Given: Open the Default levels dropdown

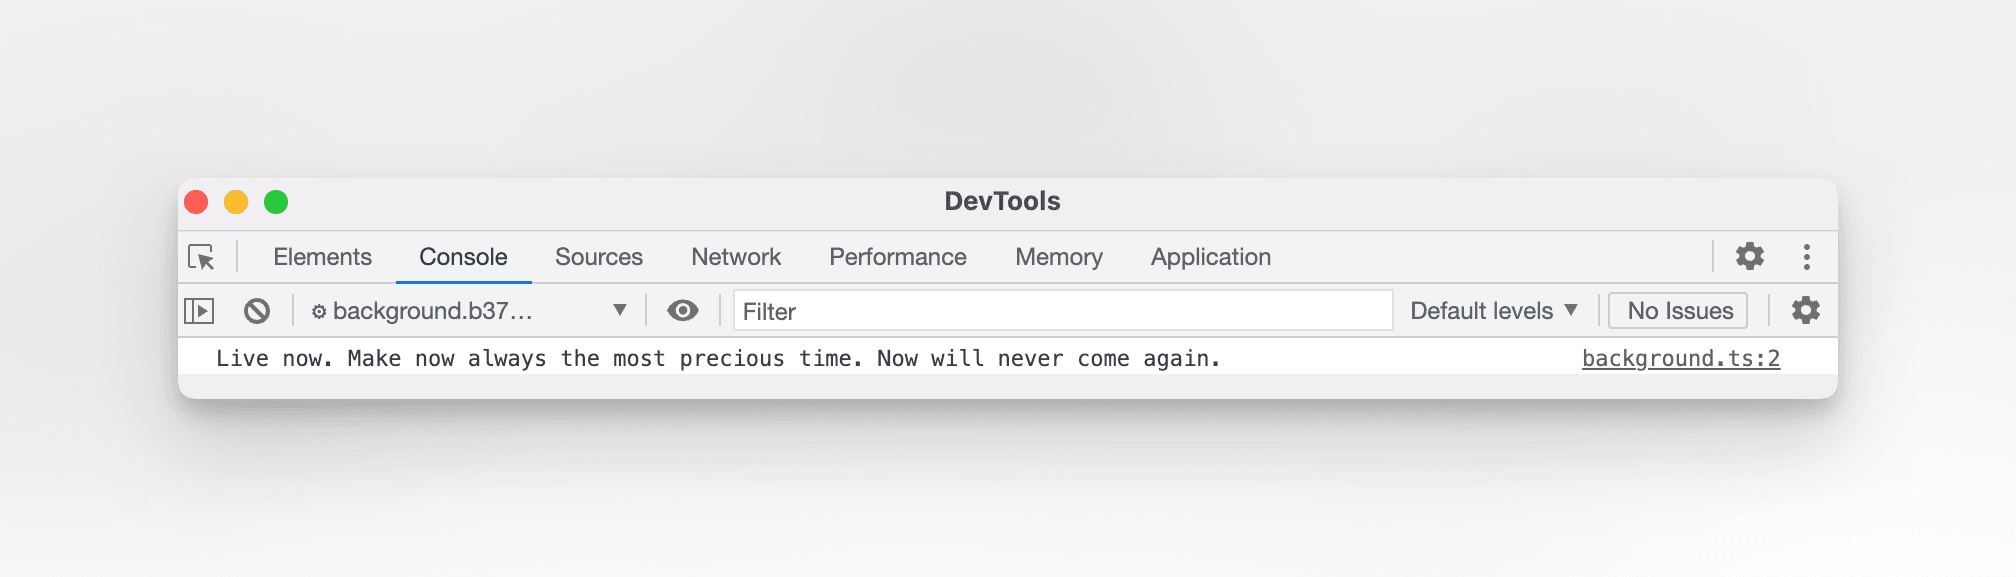Looking at the screenshot, I should point(1493,311).
